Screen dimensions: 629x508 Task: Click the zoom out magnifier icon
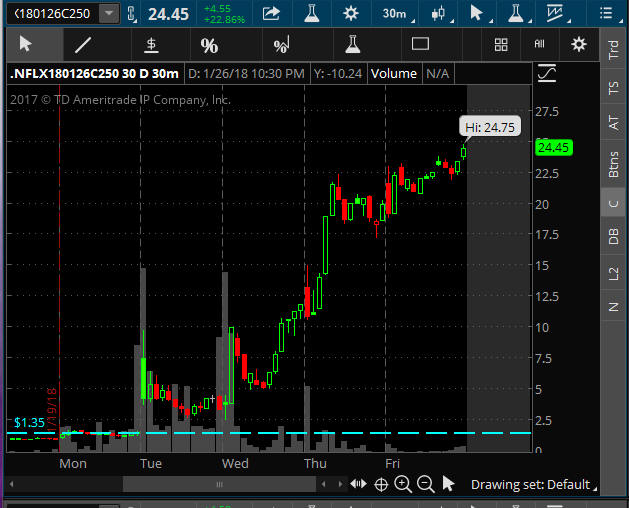tap(426, 484)
